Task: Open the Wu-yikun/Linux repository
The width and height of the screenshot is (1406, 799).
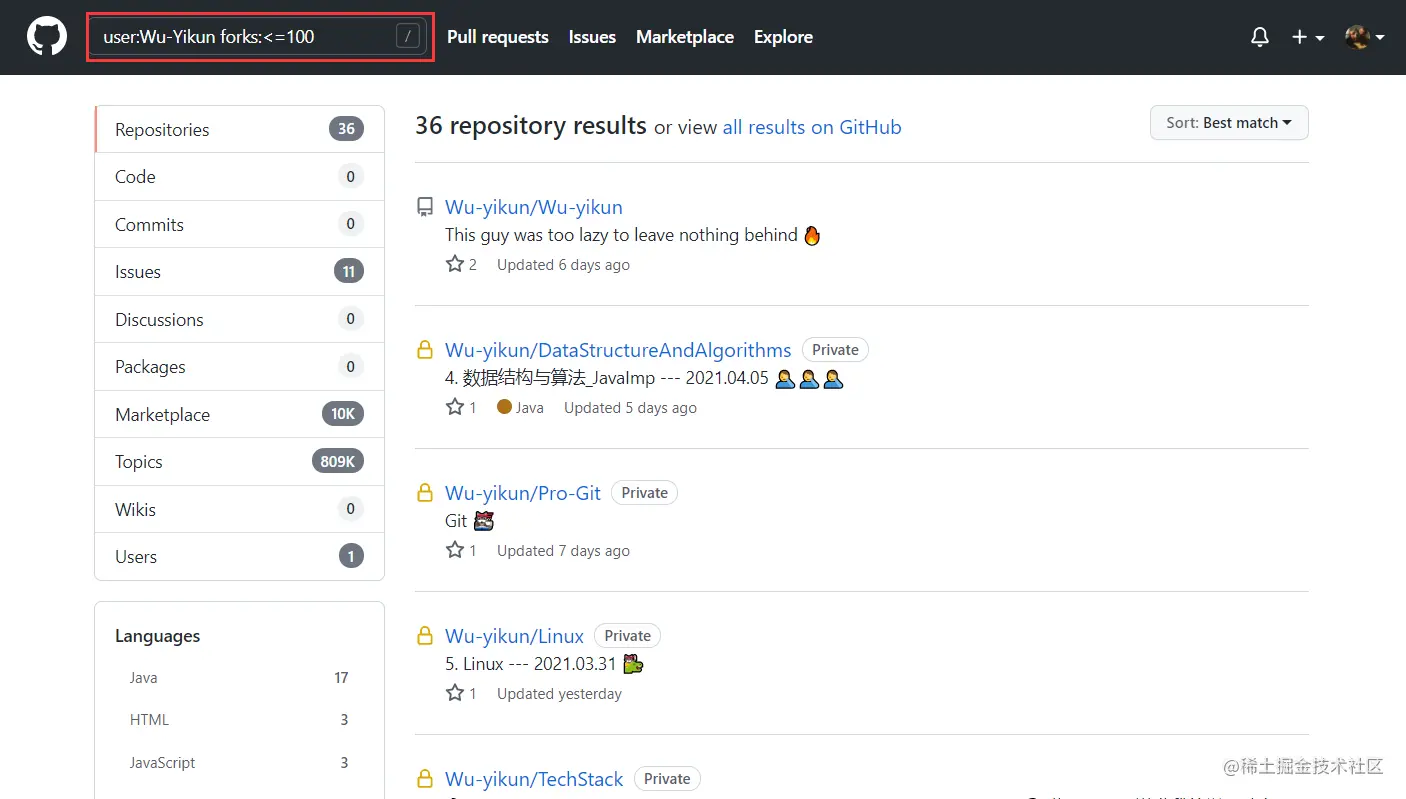Action: point(514,636)
